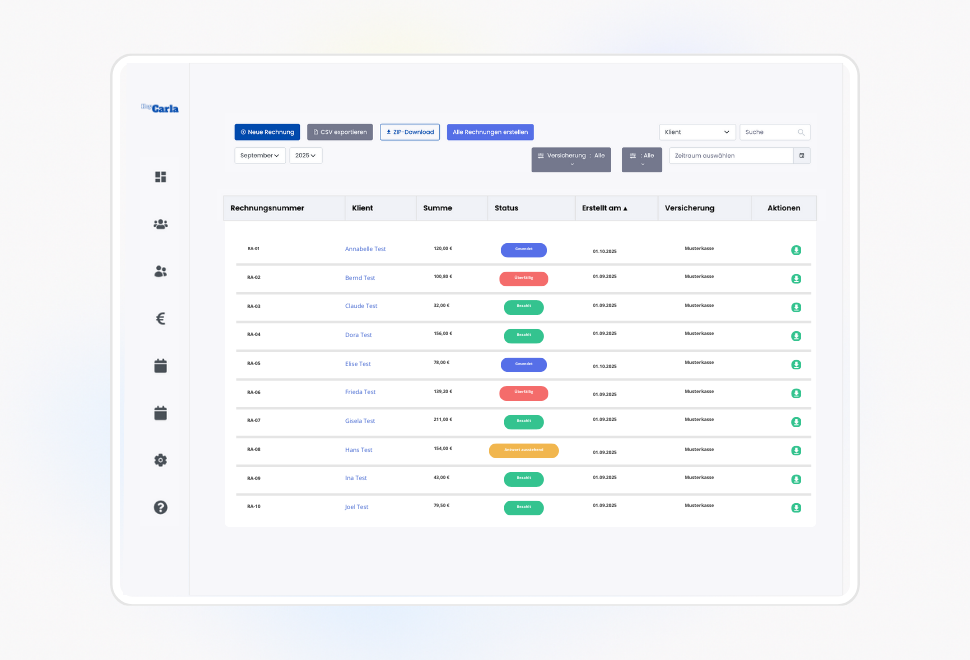Open the two-person users sidebar icon

click(160, 271)
